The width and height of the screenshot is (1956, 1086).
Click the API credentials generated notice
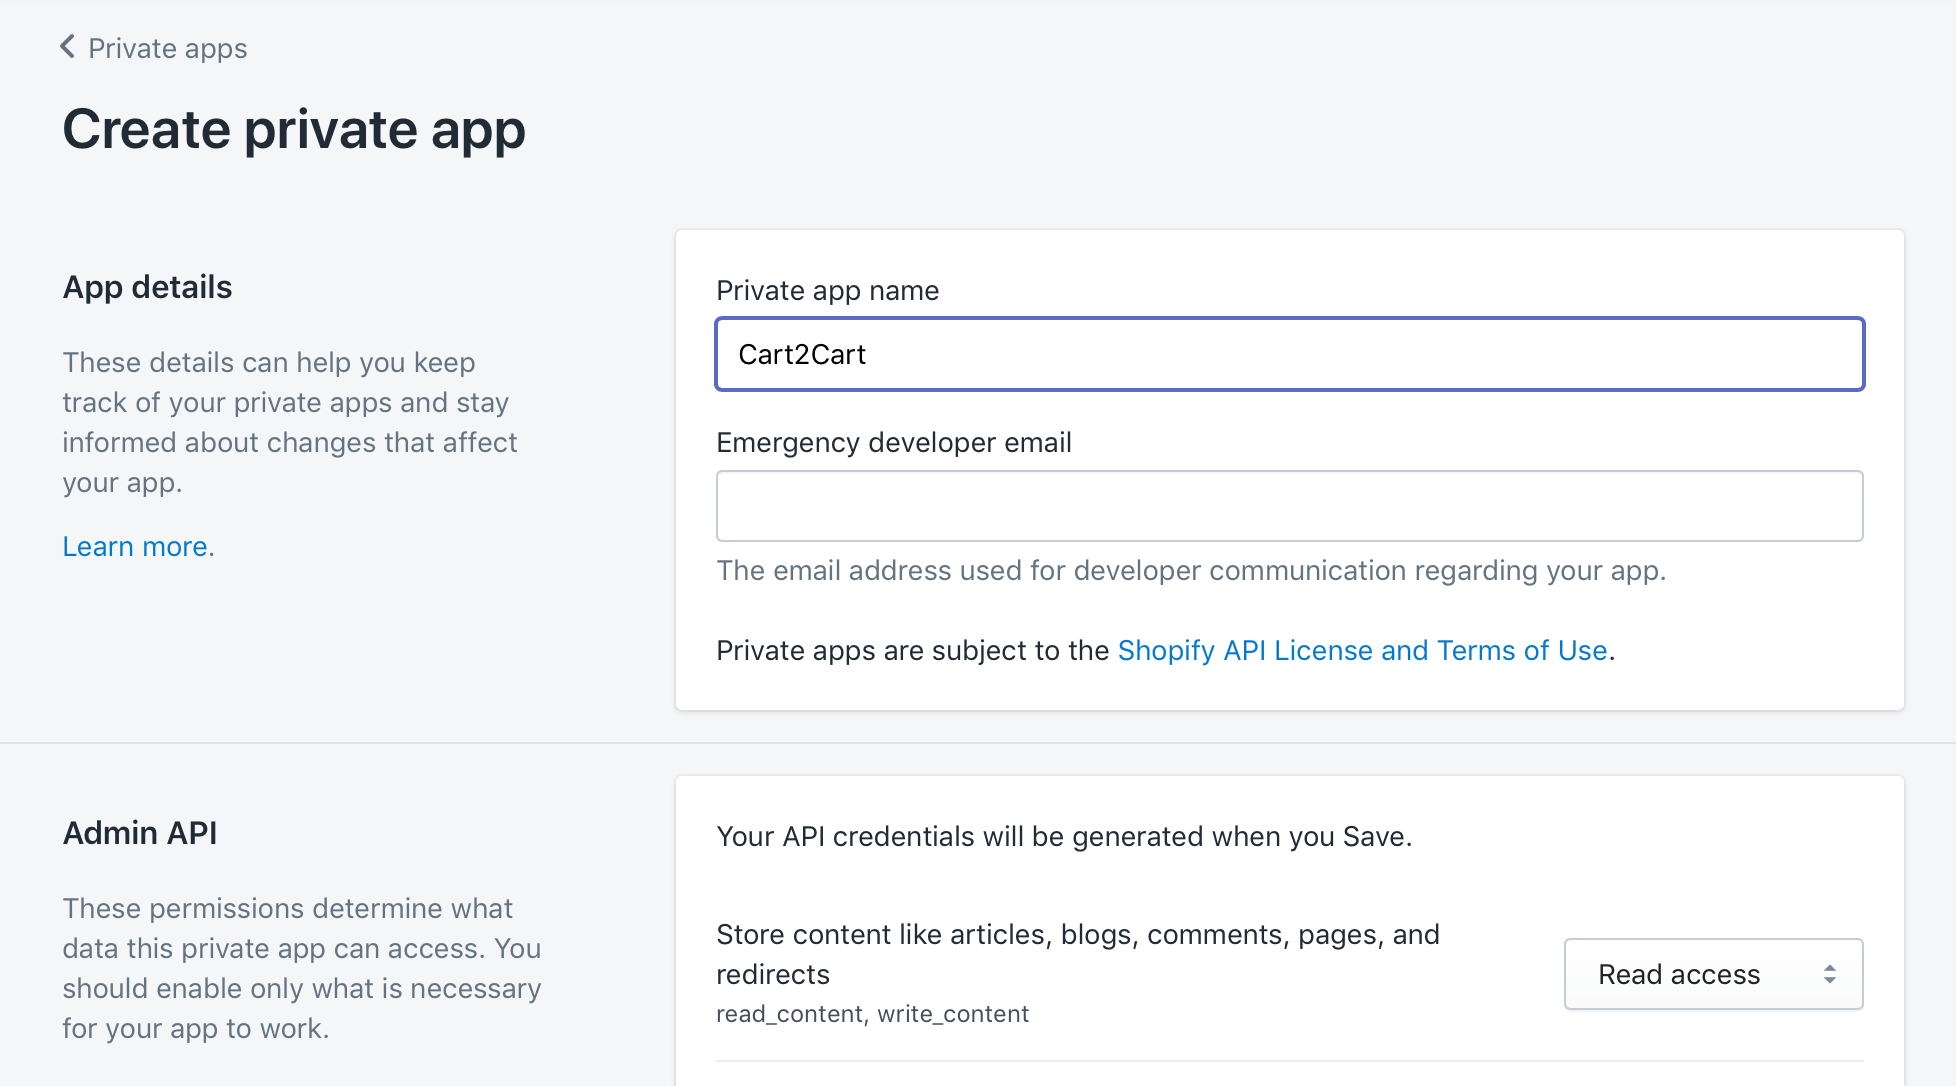(1064, 836)
